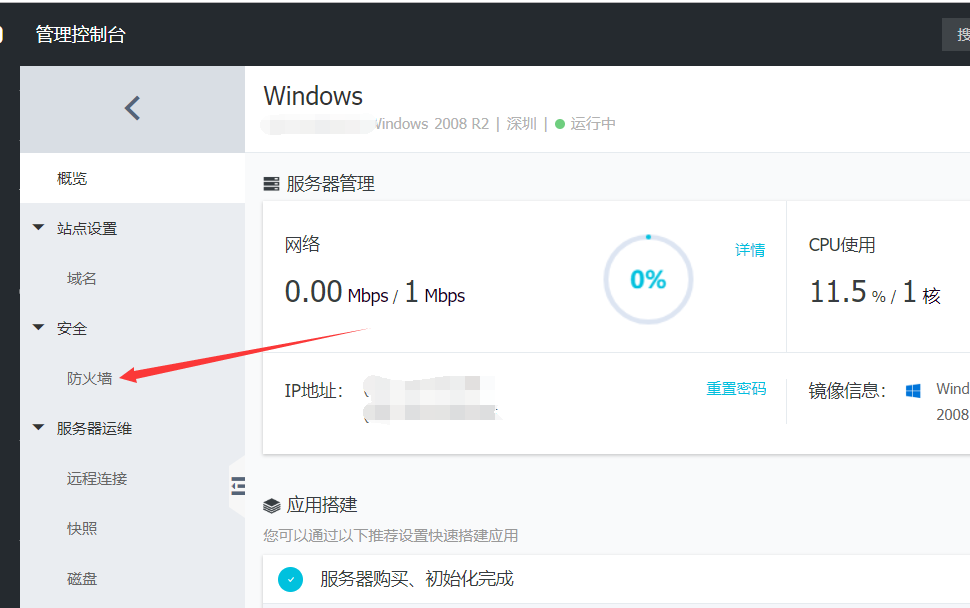The image size is (970, 608).
Task: Click the search button in top bar
Action: pos(956,34)
